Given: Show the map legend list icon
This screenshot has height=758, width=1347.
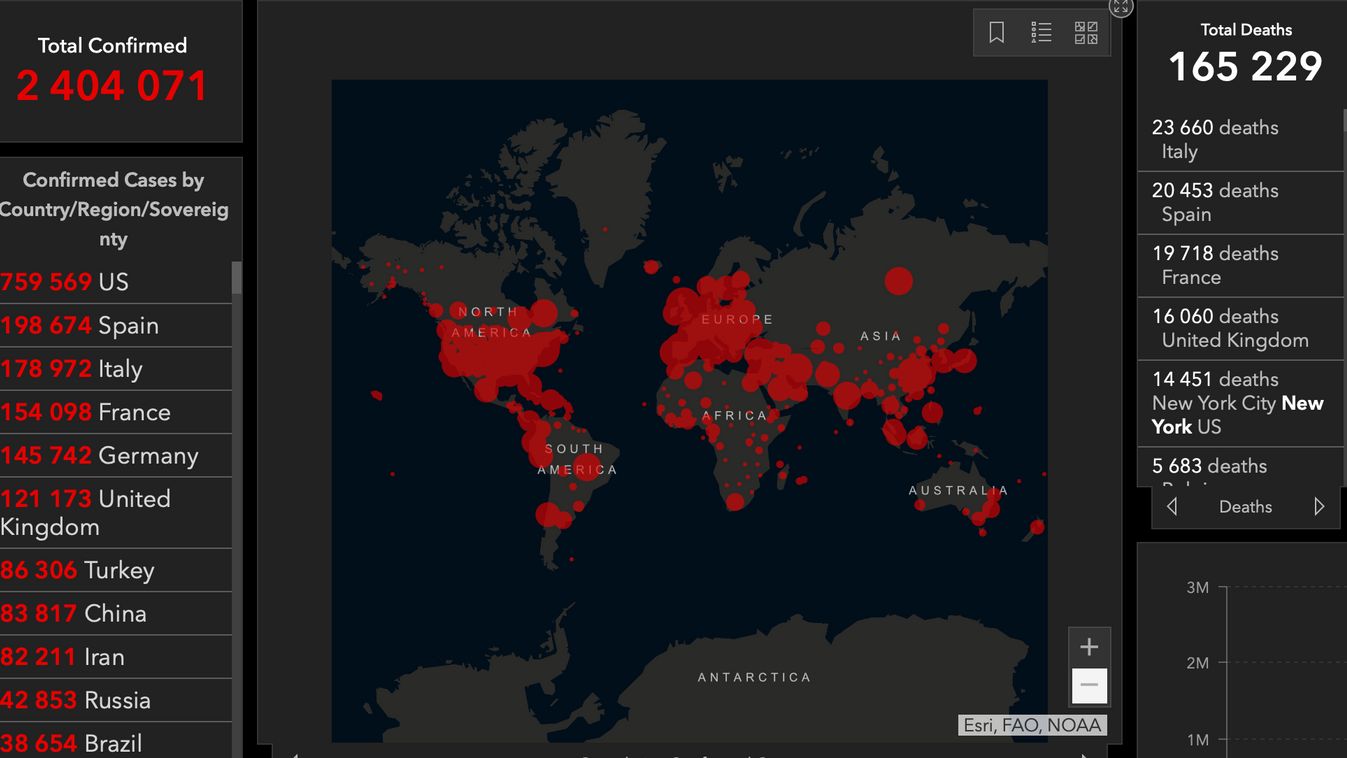Looking at the screenshot, I should [1041, 33].
